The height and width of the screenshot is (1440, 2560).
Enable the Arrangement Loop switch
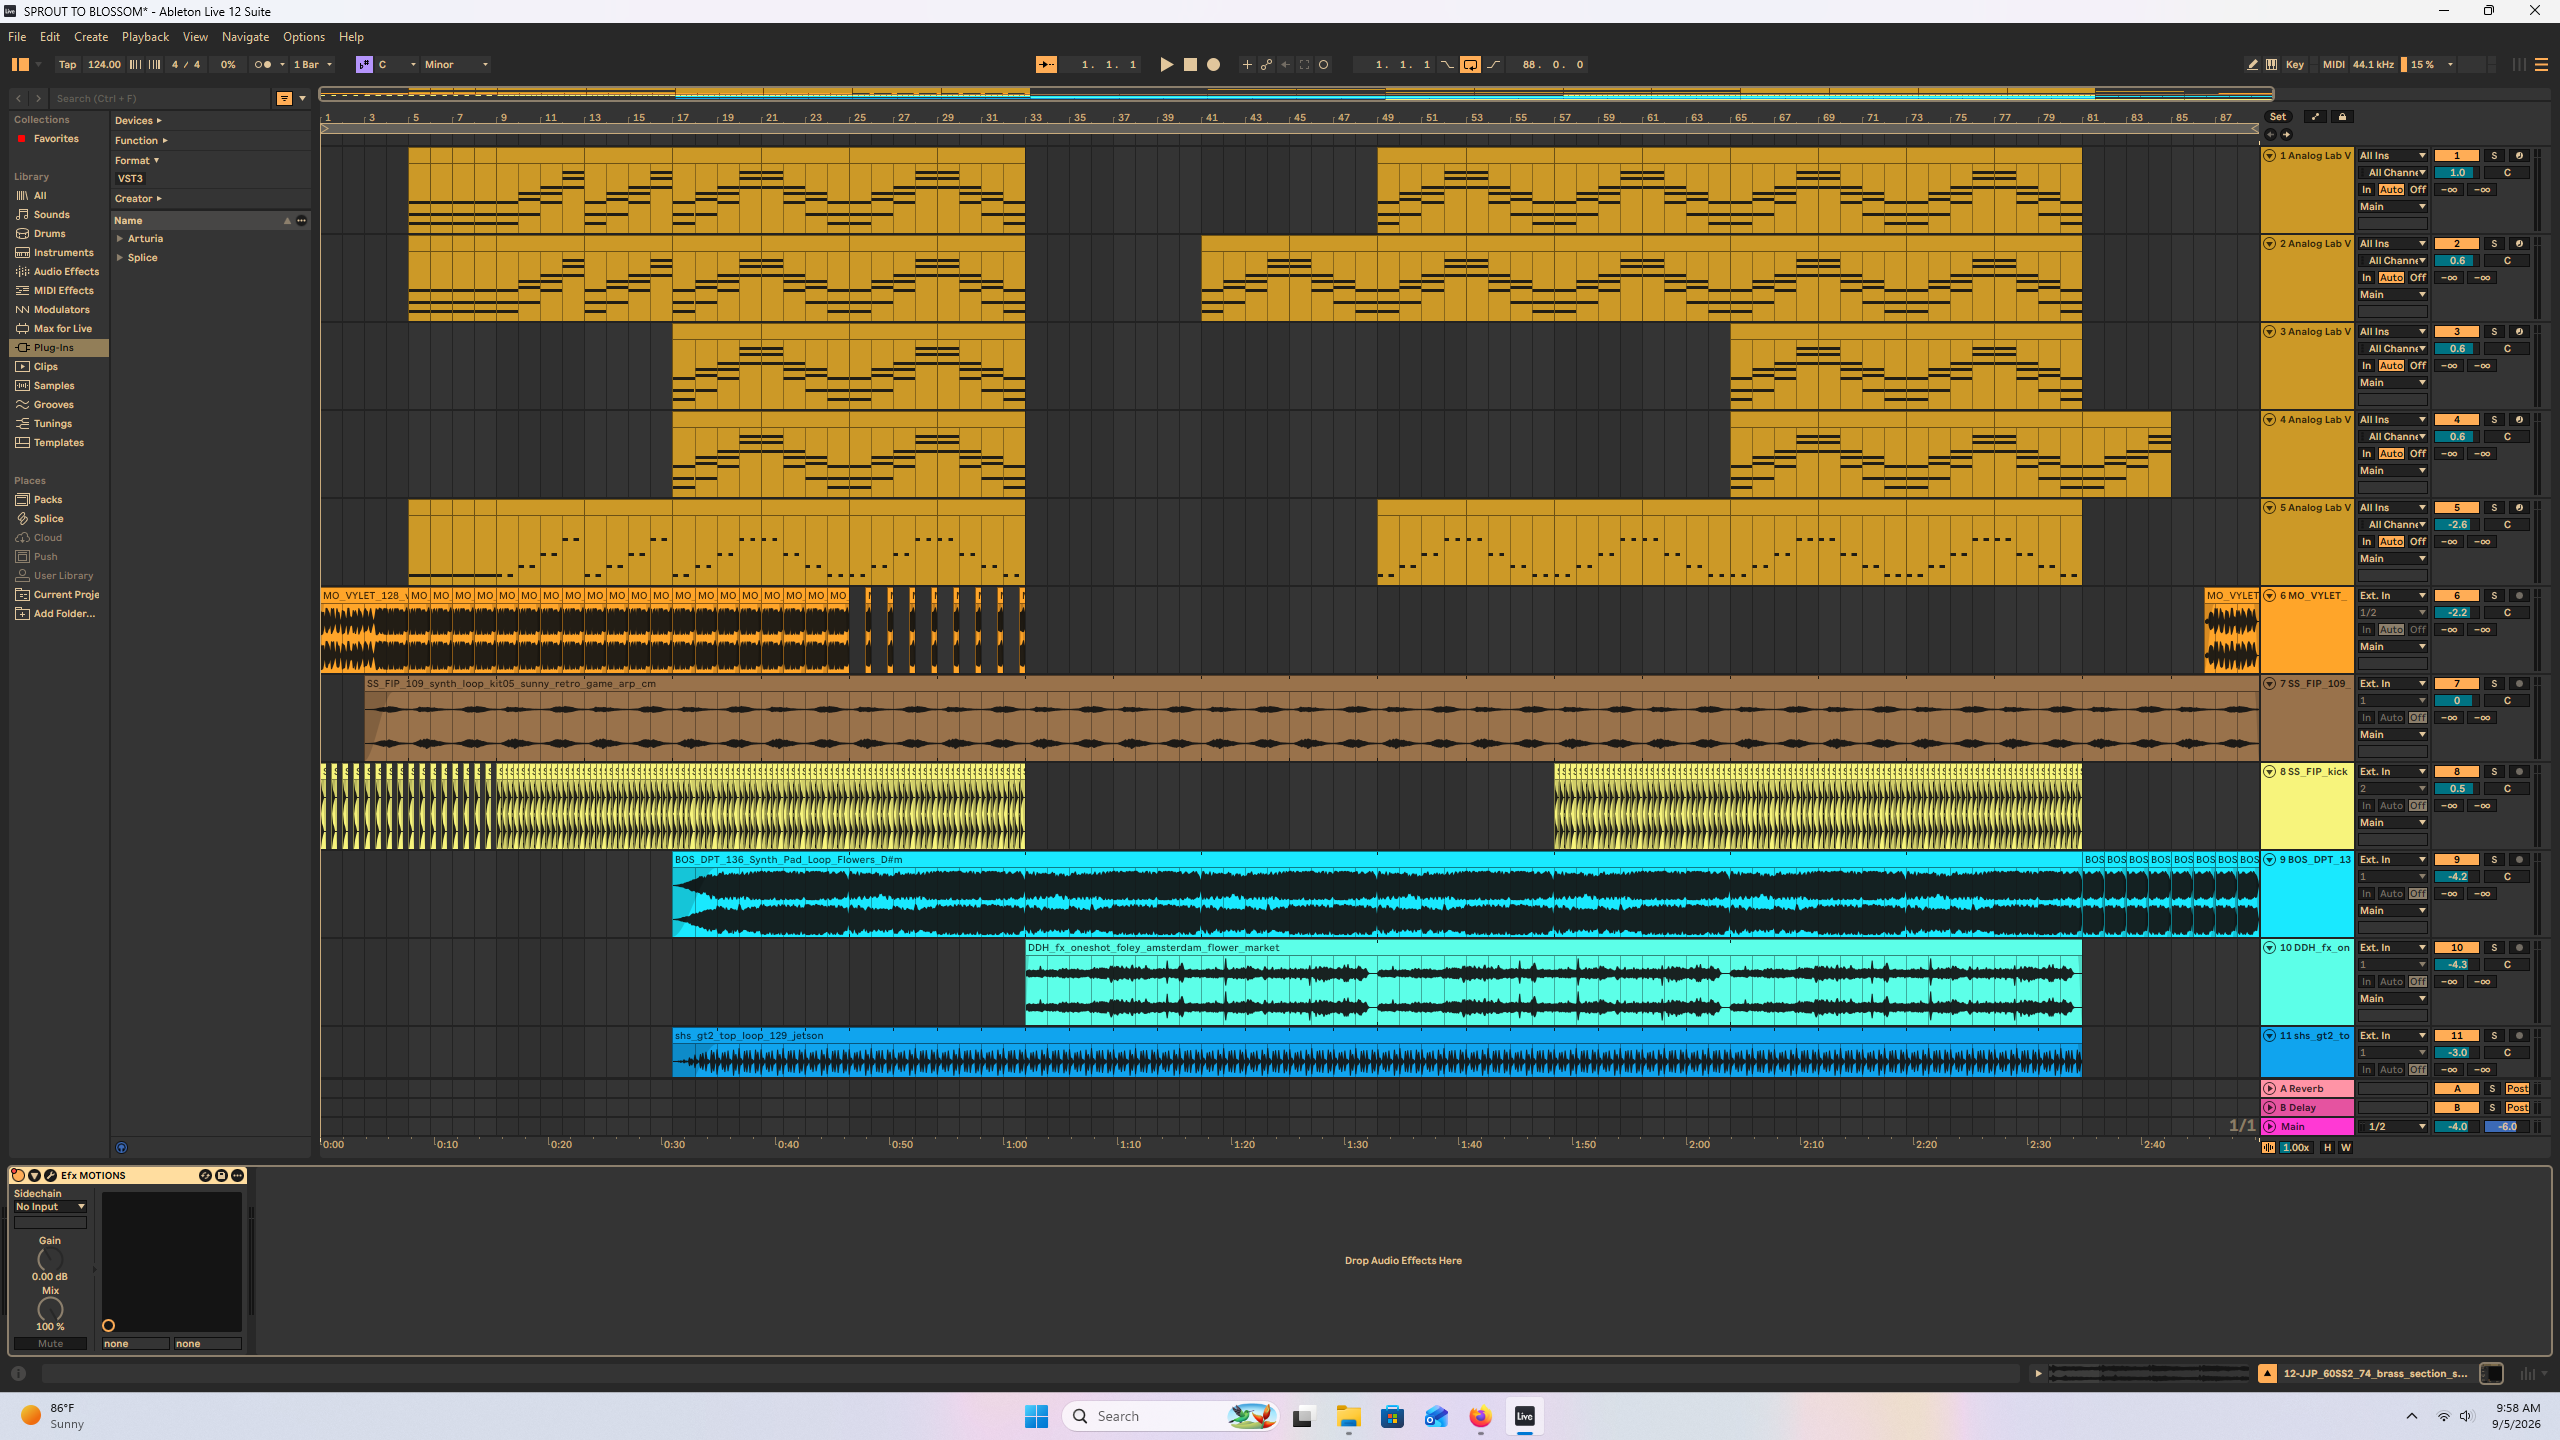point(1470,64)
